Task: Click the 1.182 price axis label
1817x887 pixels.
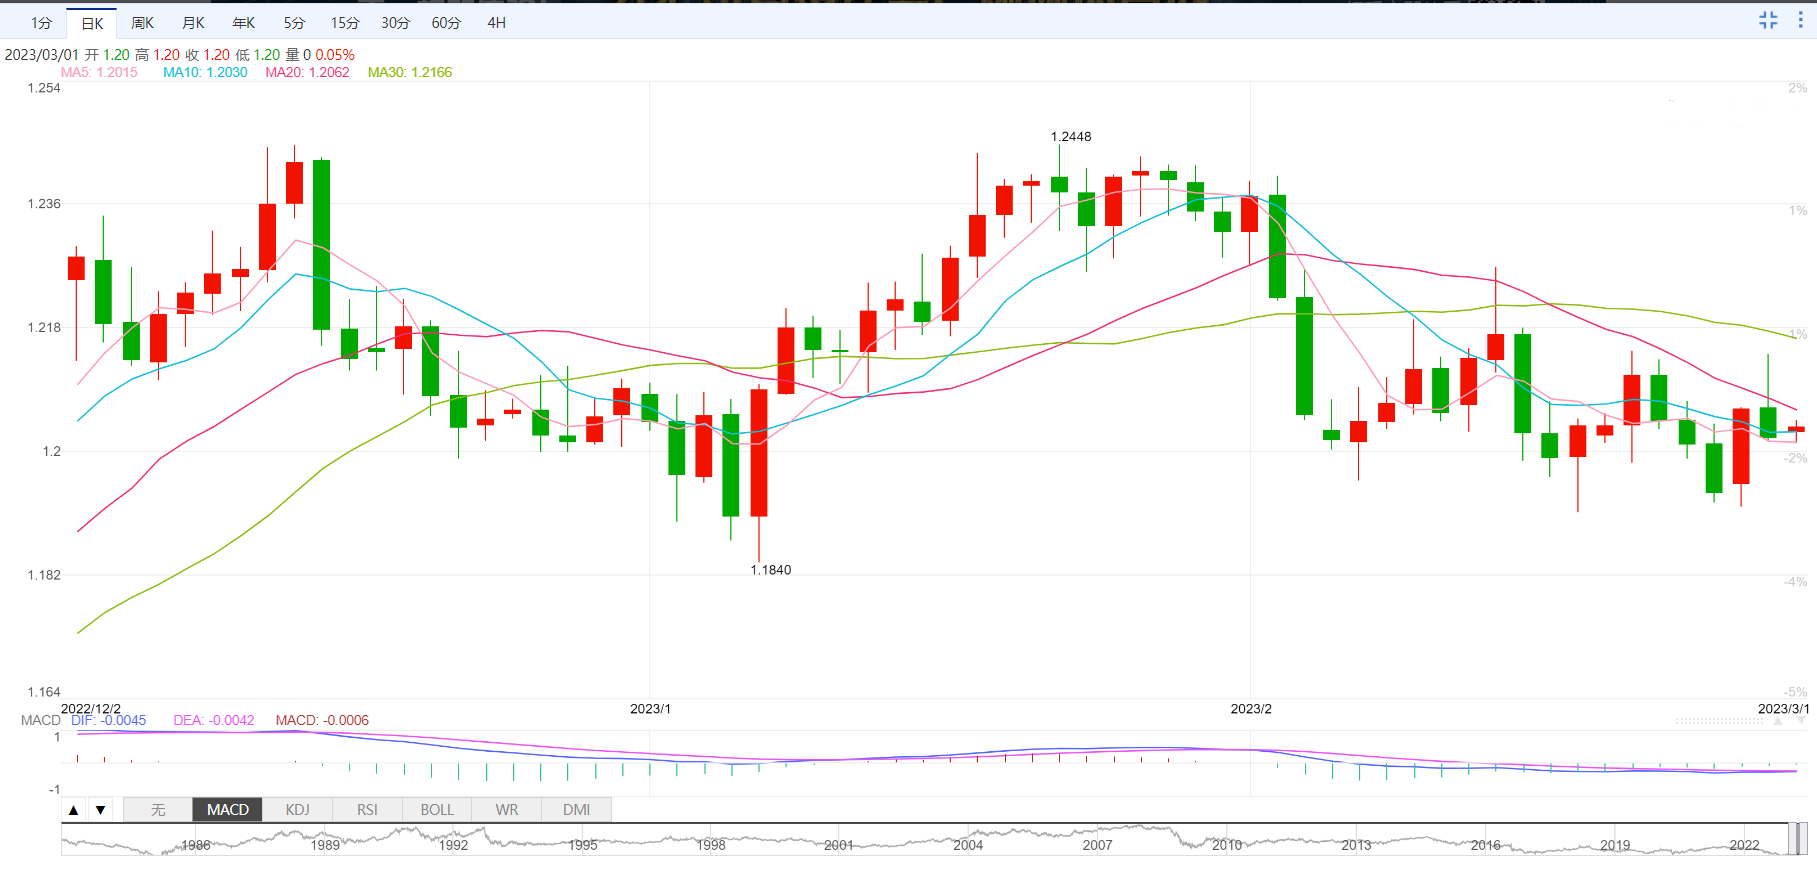Action: [44, 575]
